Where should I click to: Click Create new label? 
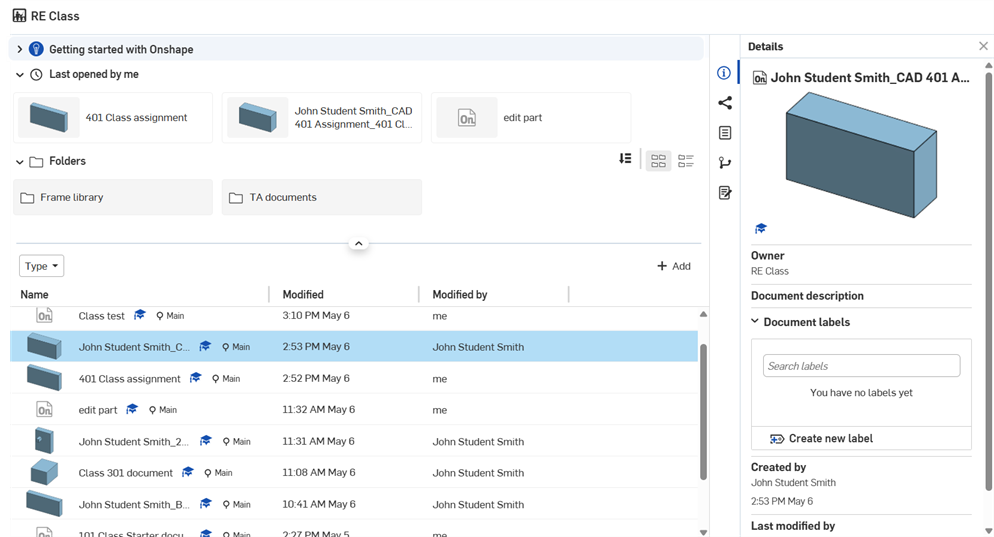pyautogui.click(x=821, y=439)
